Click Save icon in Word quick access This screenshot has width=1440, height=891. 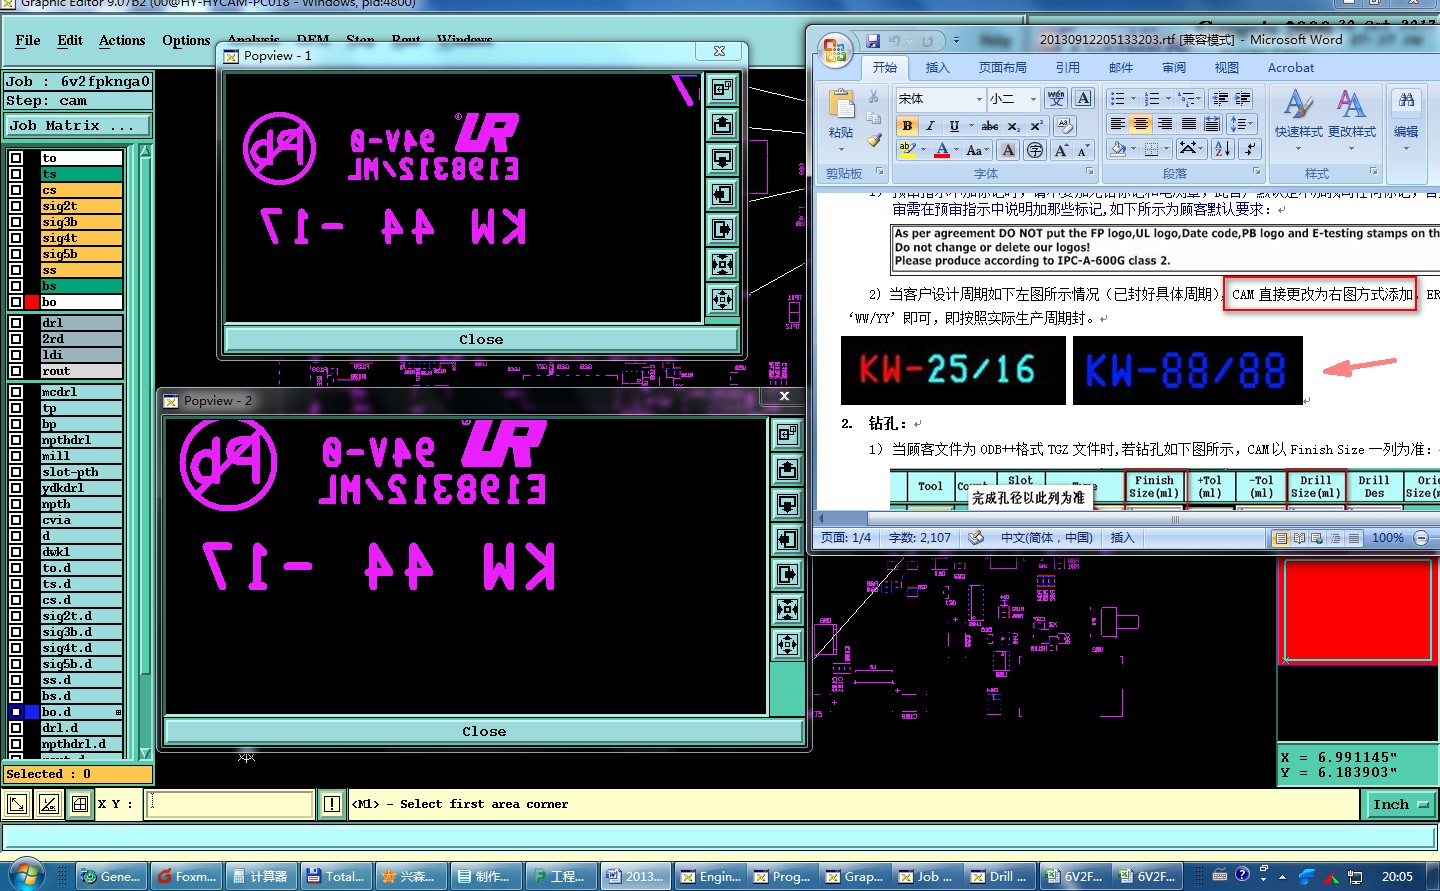(x=873, y=41)
